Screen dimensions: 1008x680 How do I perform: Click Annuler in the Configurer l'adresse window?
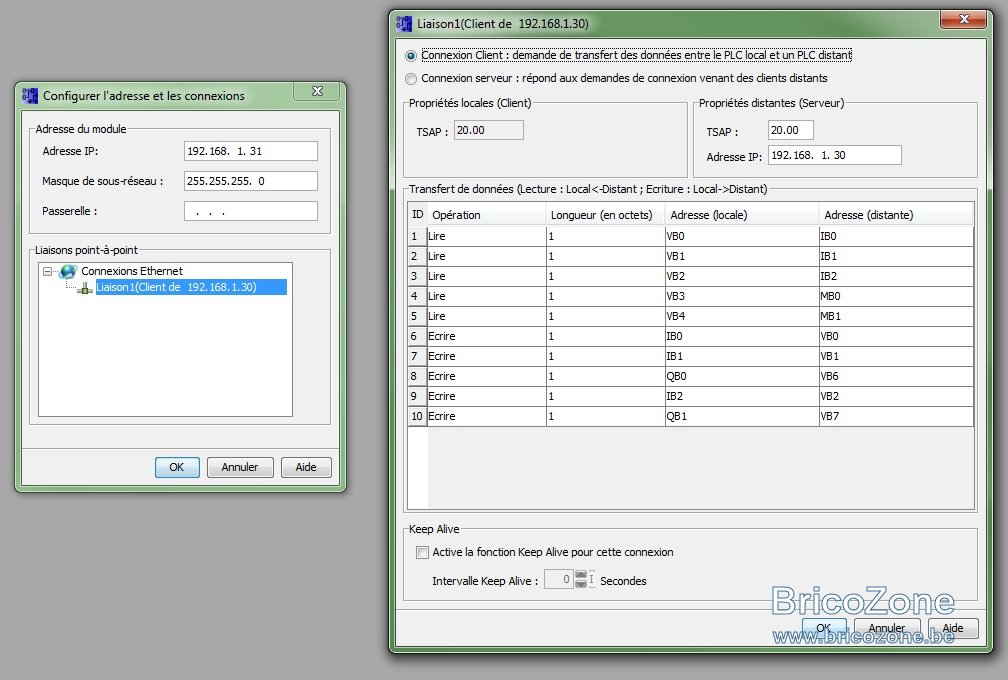(240, 467)
